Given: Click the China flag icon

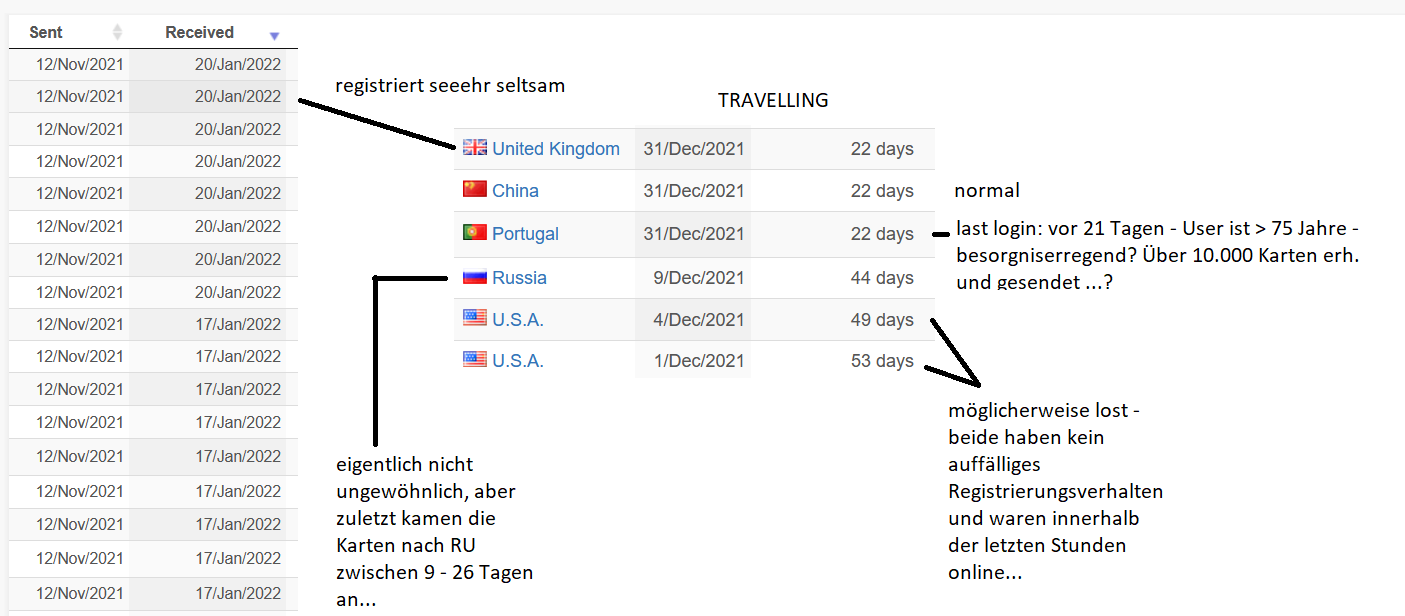Looking at the screenshot, I should point(475,190).
